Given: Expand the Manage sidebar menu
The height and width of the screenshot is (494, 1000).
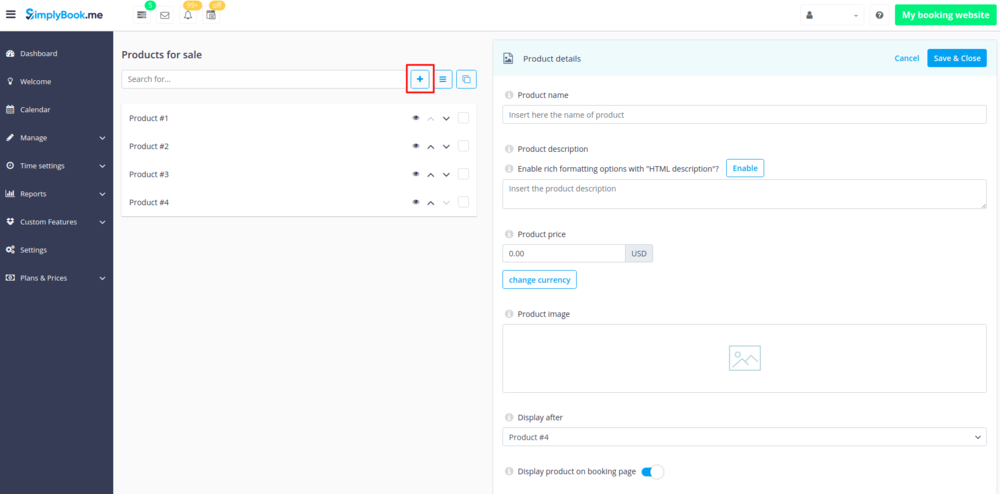Looking at the screenshot, I should pyautogui.click(x=56, y=138).
